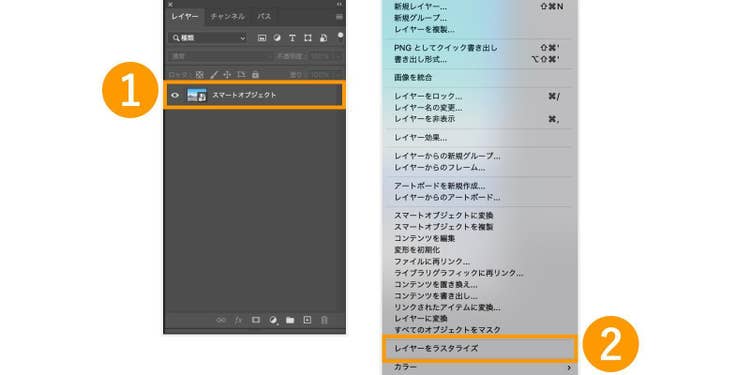Expand カラー submenu arrow
Viewport: 750px width, 375px height.
(569, 367)
